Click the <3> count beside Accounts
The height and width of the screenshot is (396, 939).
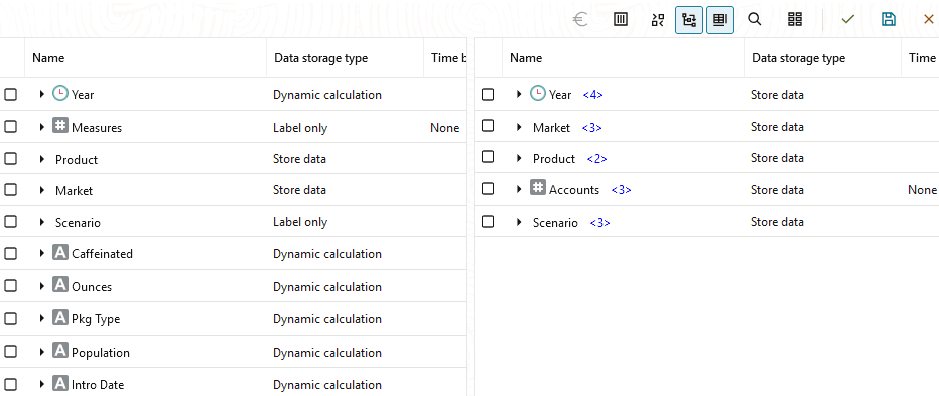coord(621,190)
